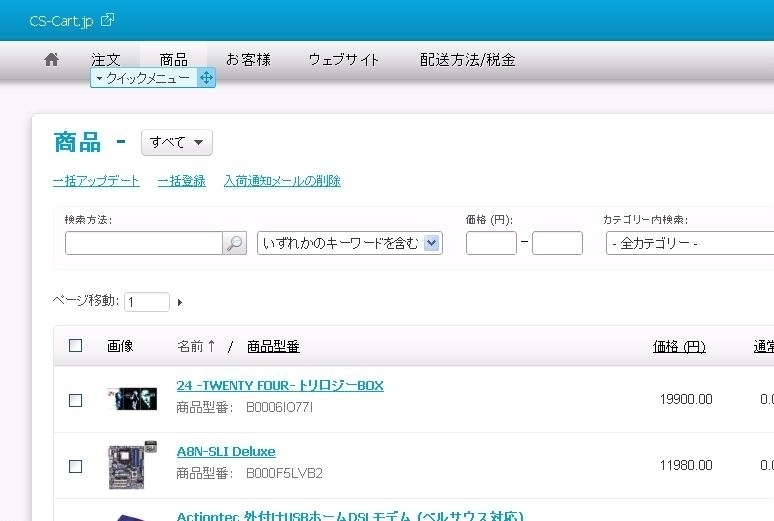This screenshot has width=774, height=521.
Task: Open CS-Cart.jp storefront external link icon
Action: tap(107, 20)
